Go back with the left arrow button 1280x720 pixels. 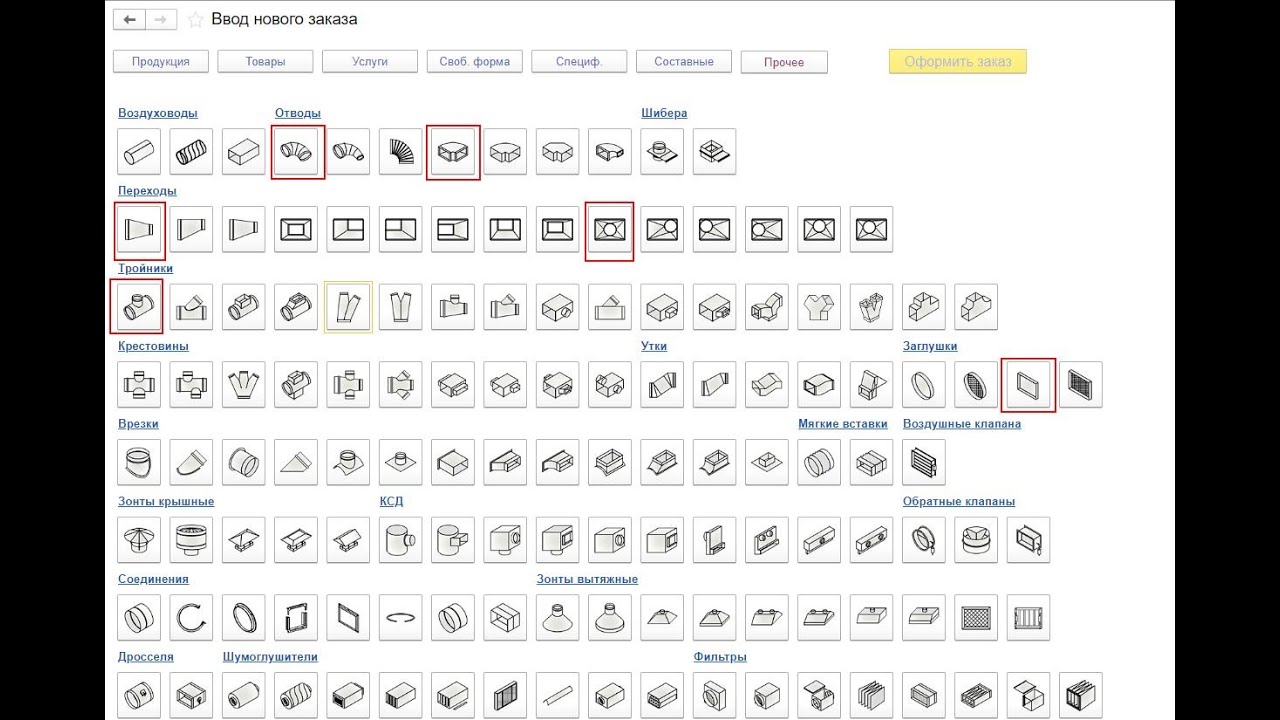(x=130, y=19)
